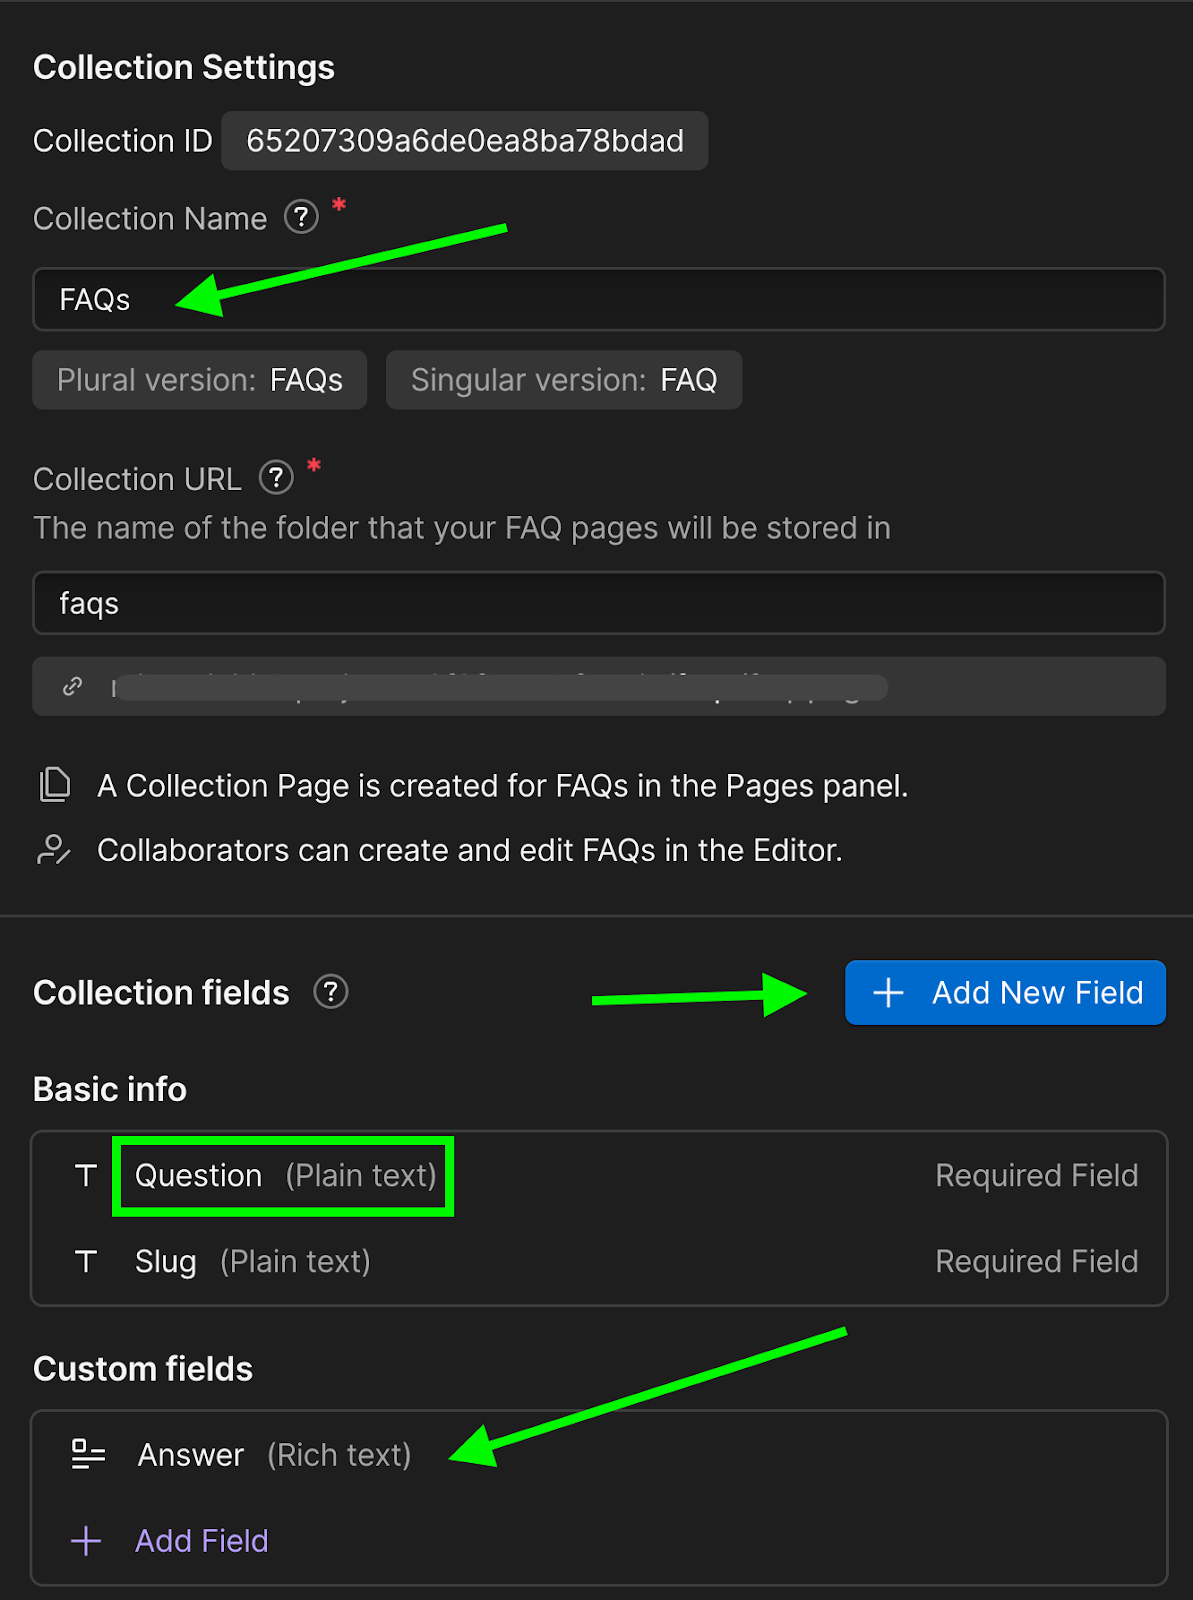The height and width of the screenshot is (1600, 1193).
Task: Click the Answer rich text icon
Action: (x=88, y=1454)
